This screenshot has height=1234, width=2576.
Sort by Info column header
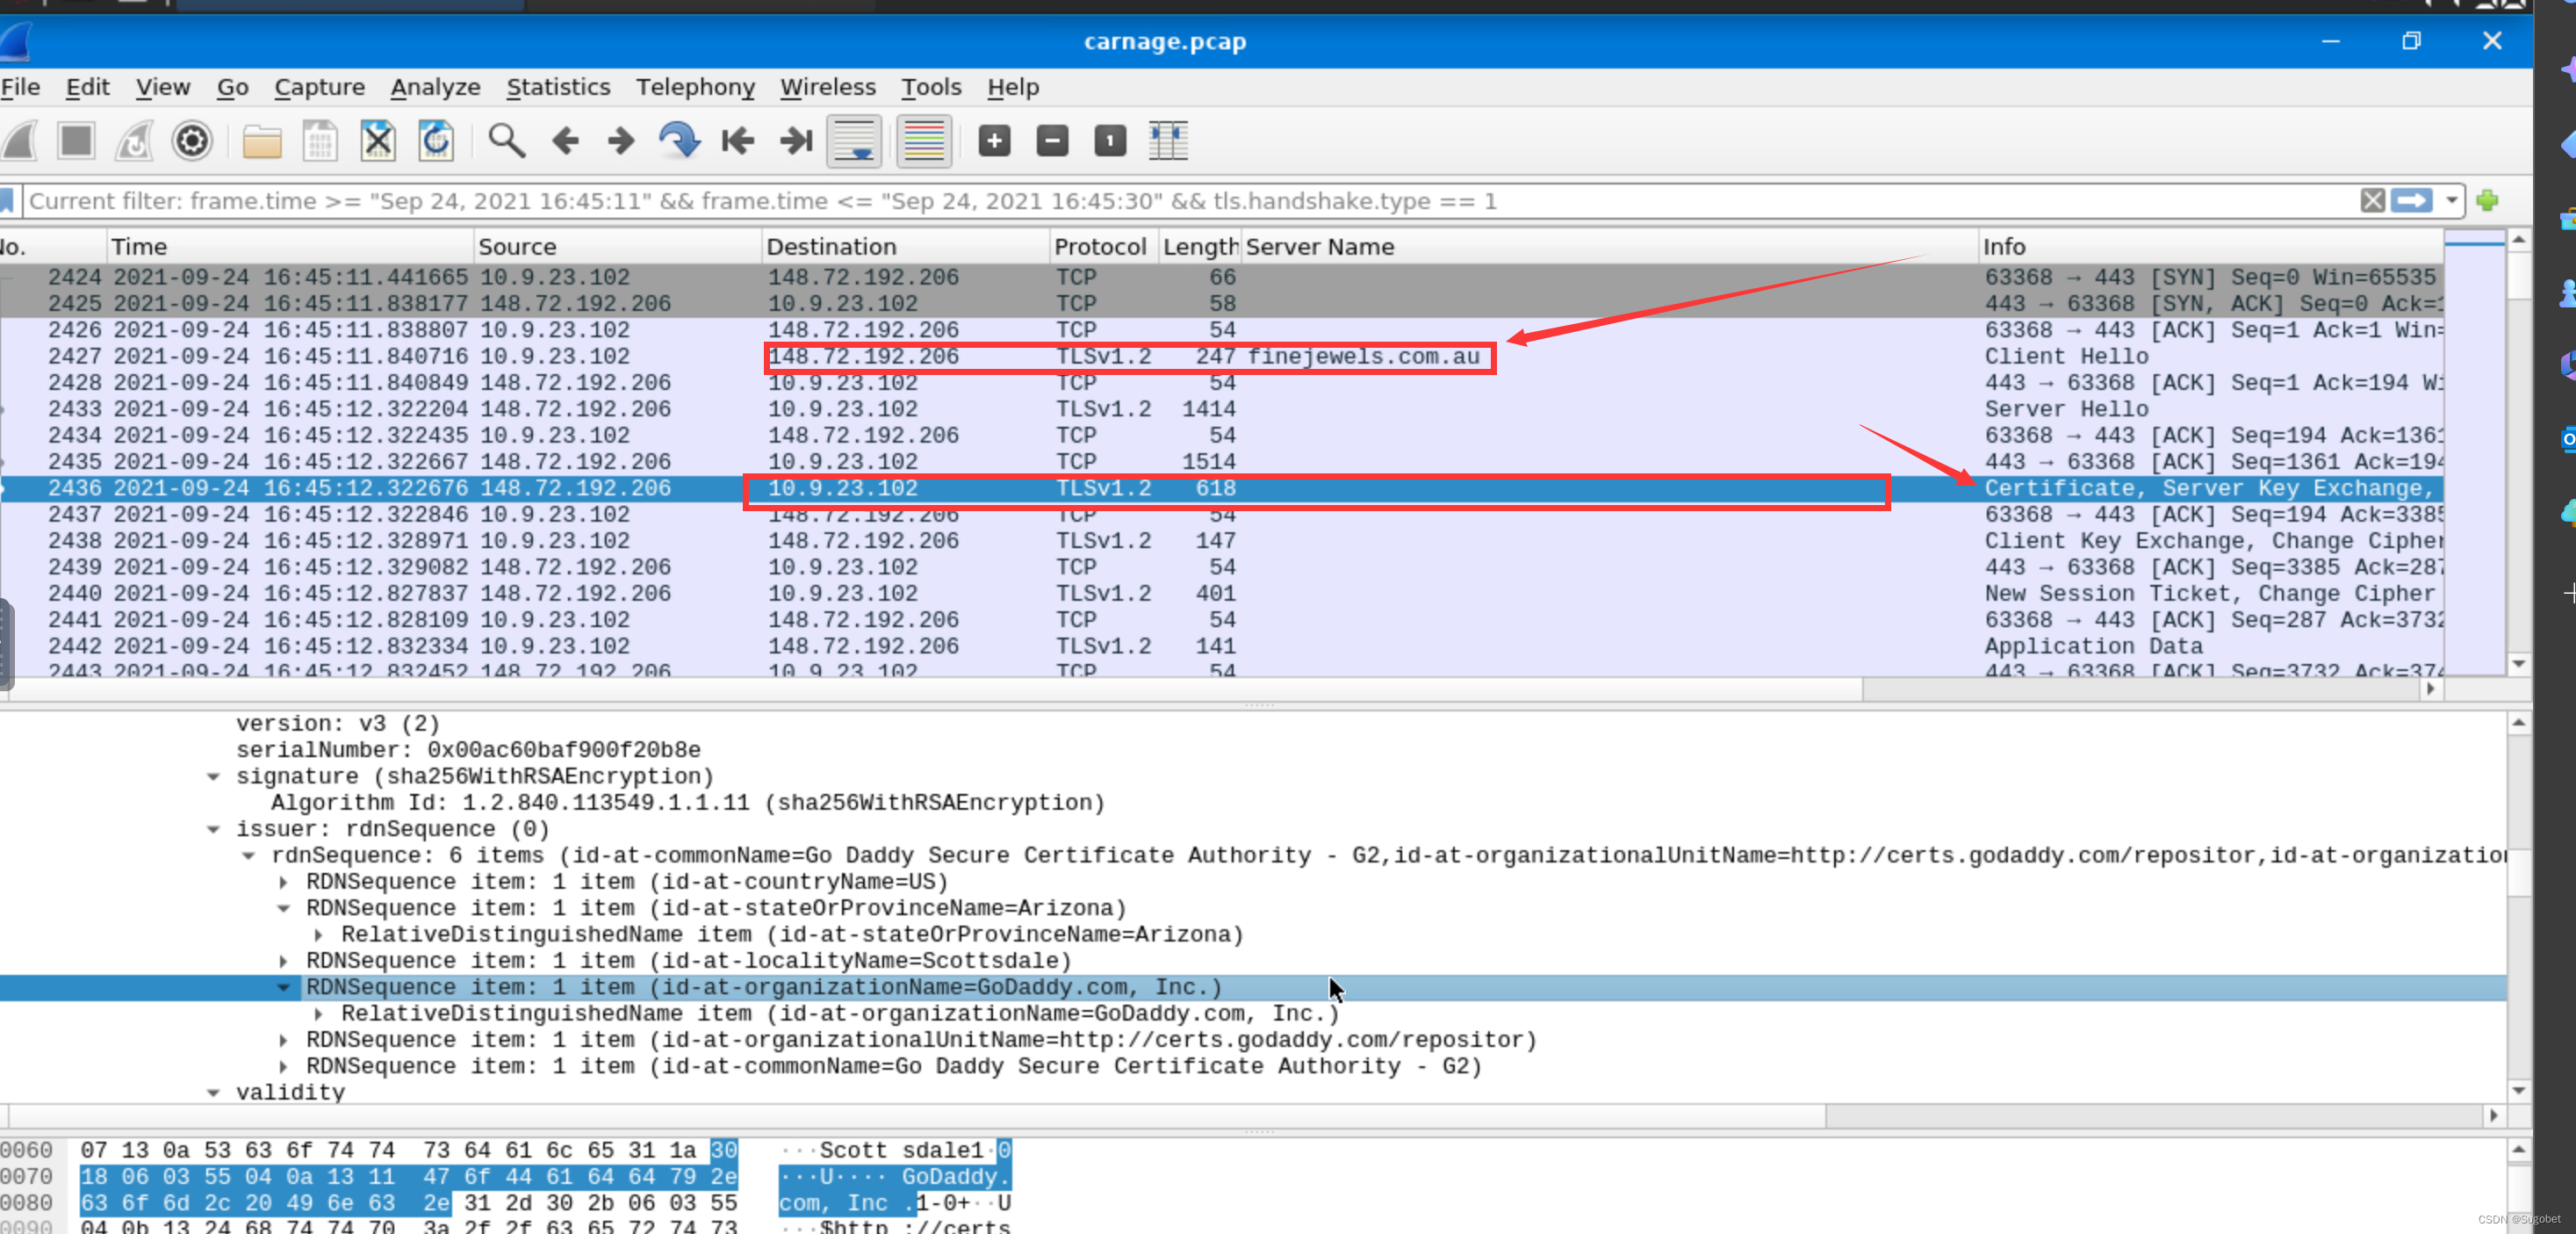[2210, 246]
